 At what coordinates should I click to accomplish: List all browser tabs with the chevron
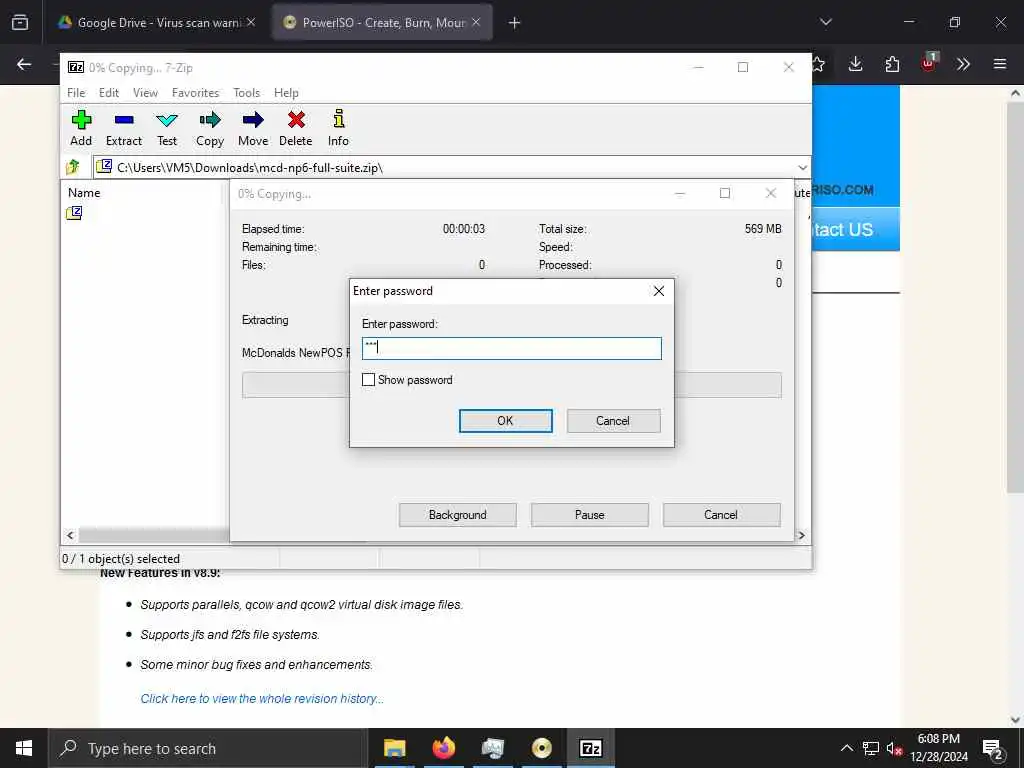pyautogui.click(x=825, y=22)
